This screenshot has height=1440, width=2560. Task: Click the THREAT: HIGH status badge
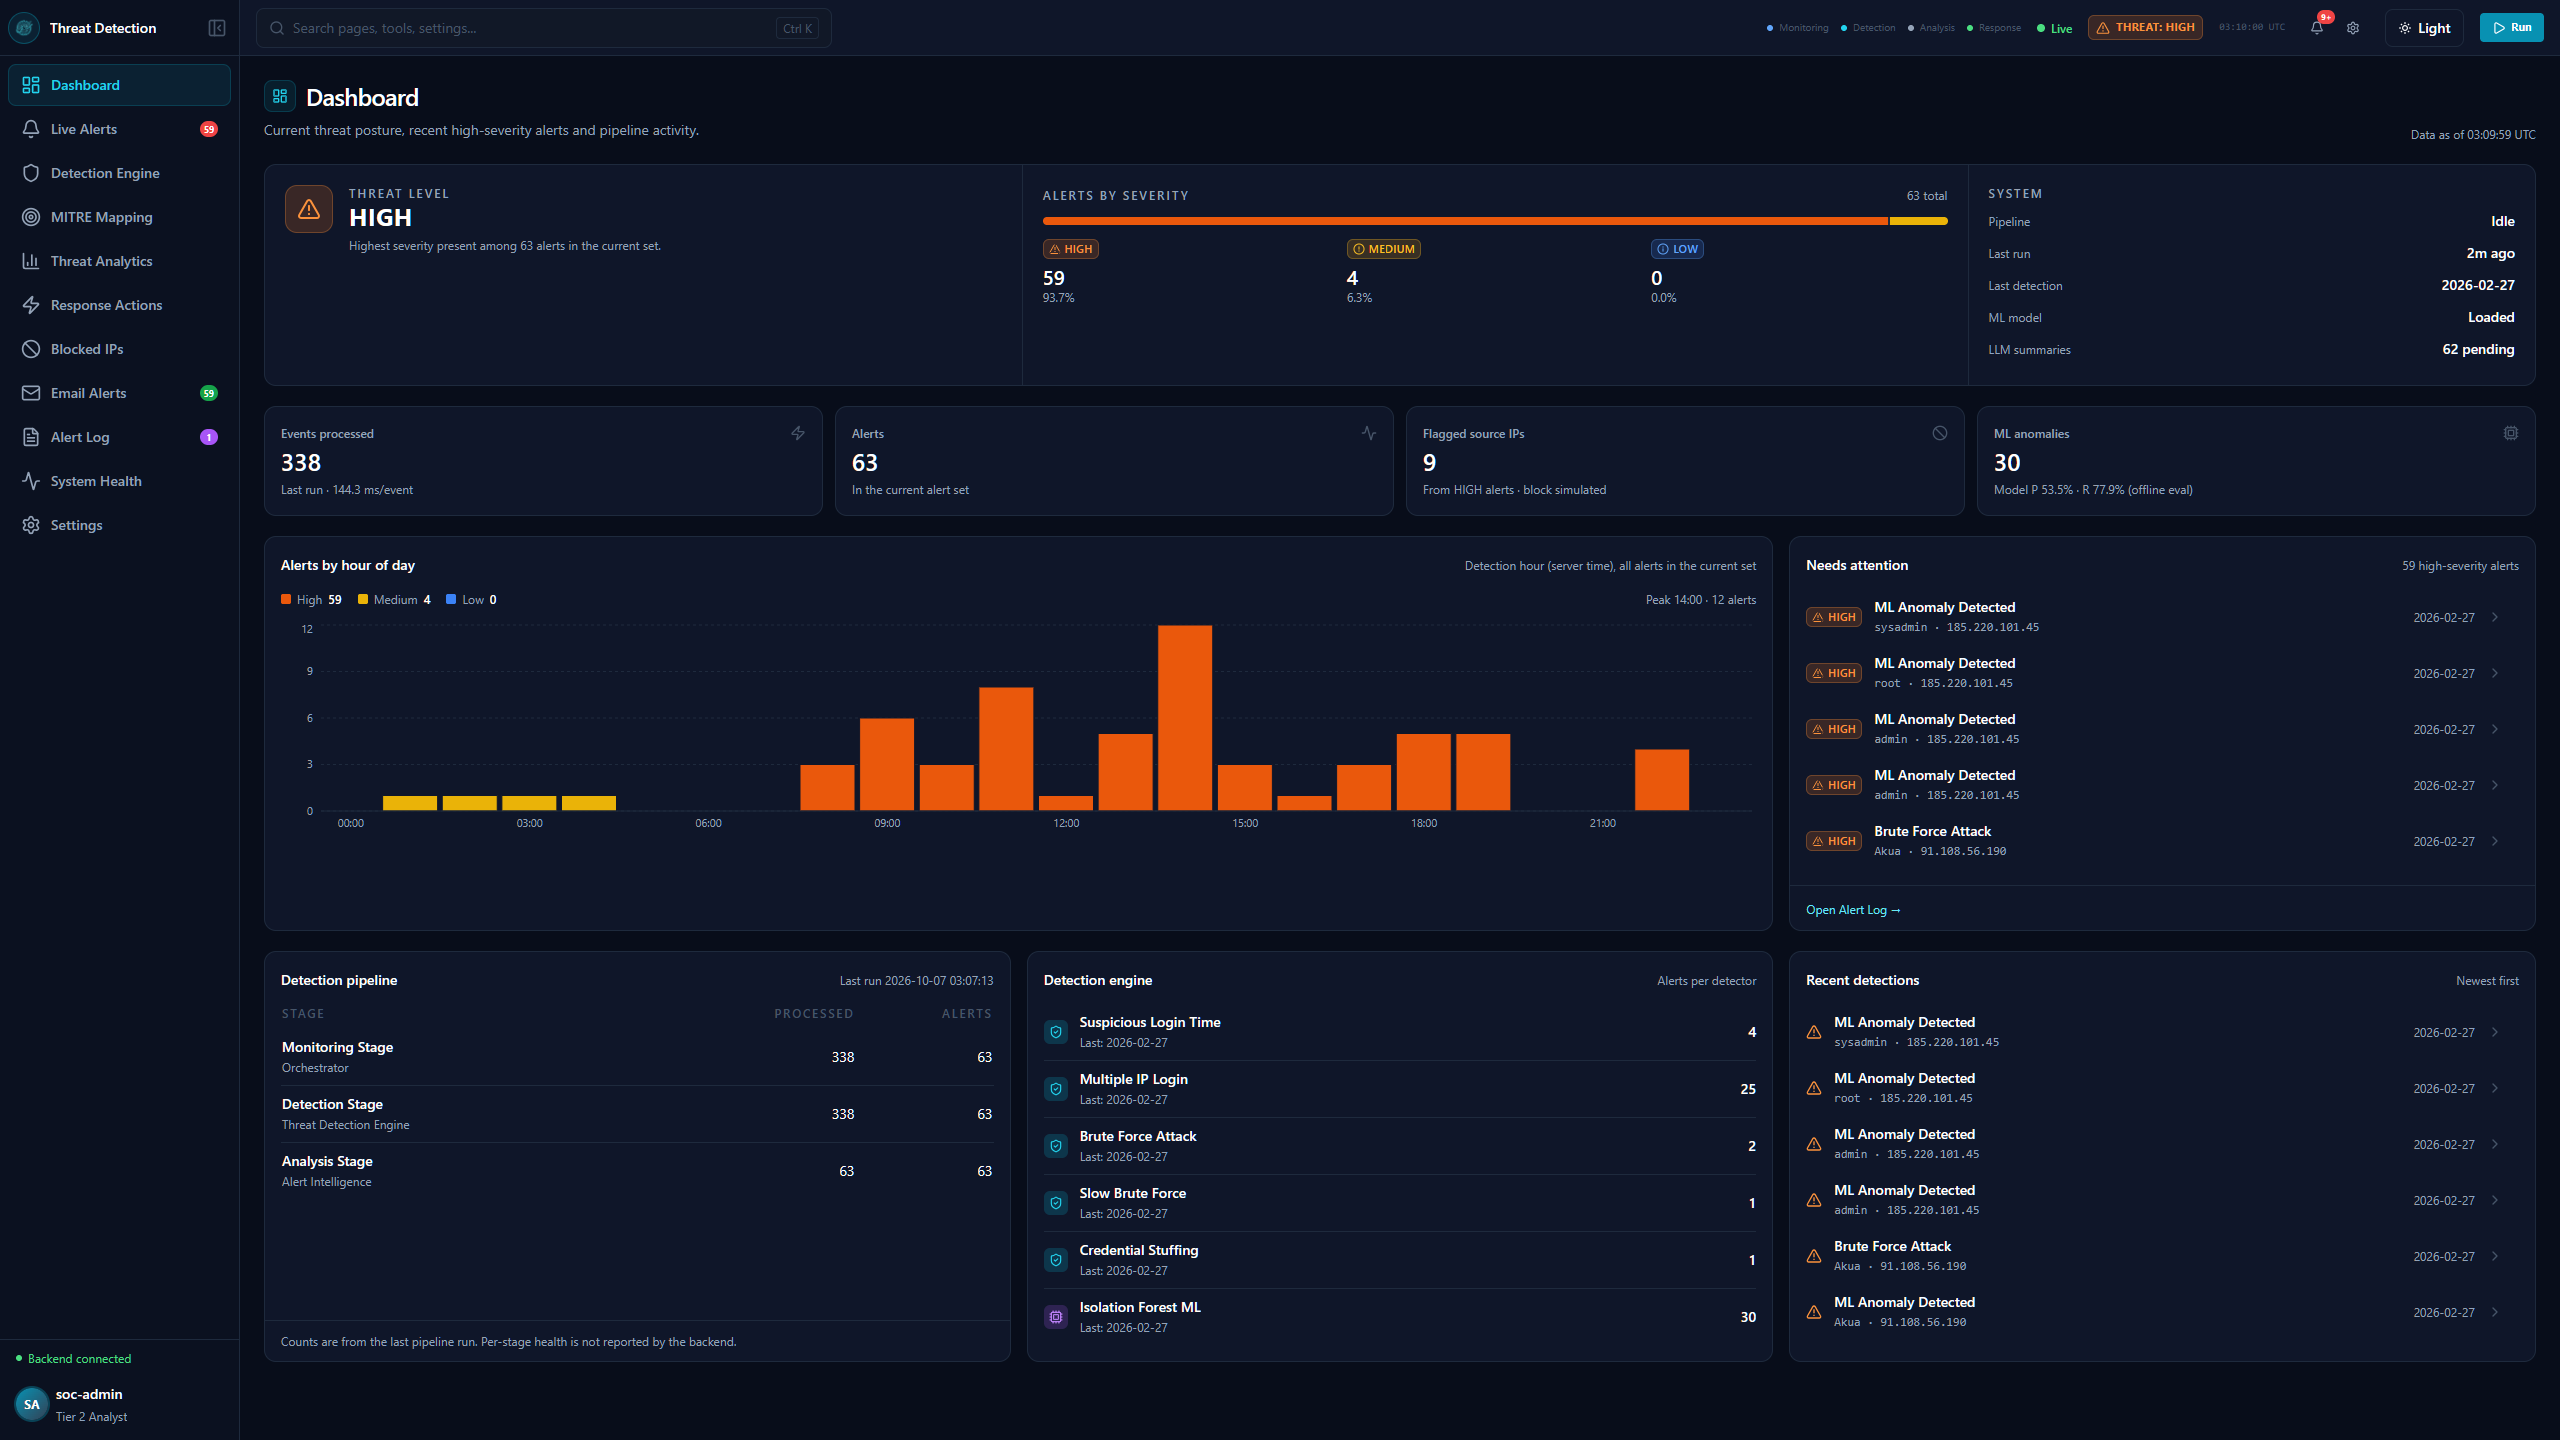click(x=2145, y=28)
